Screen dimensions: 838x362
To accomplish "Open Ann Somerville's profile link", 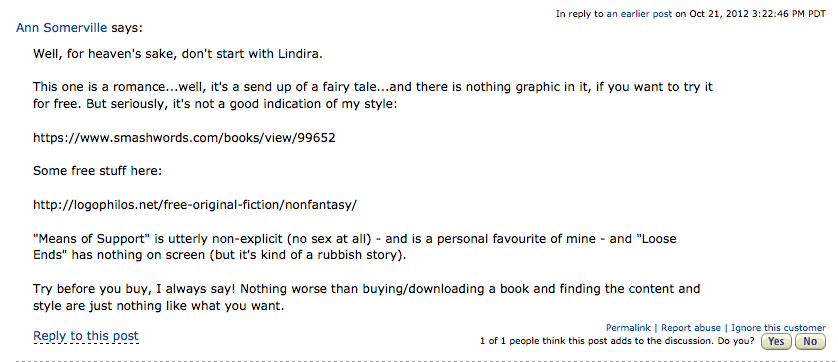I will tap(61, 28).
